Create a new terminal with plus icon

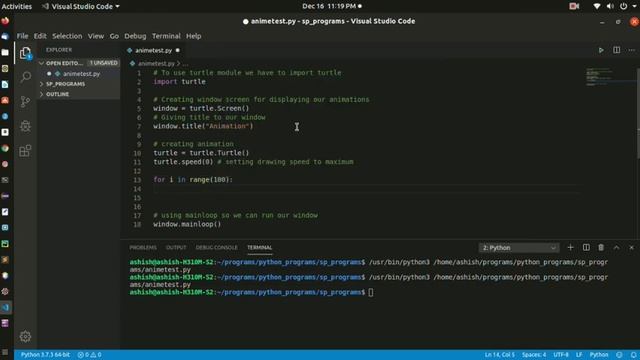[570, 247]
